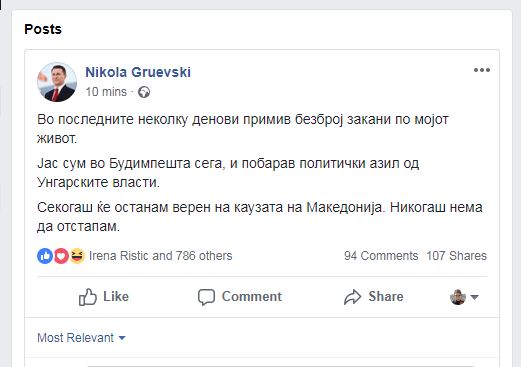Click the speech bubble comment icon
The image size is (521, 367).
(206, 297)
